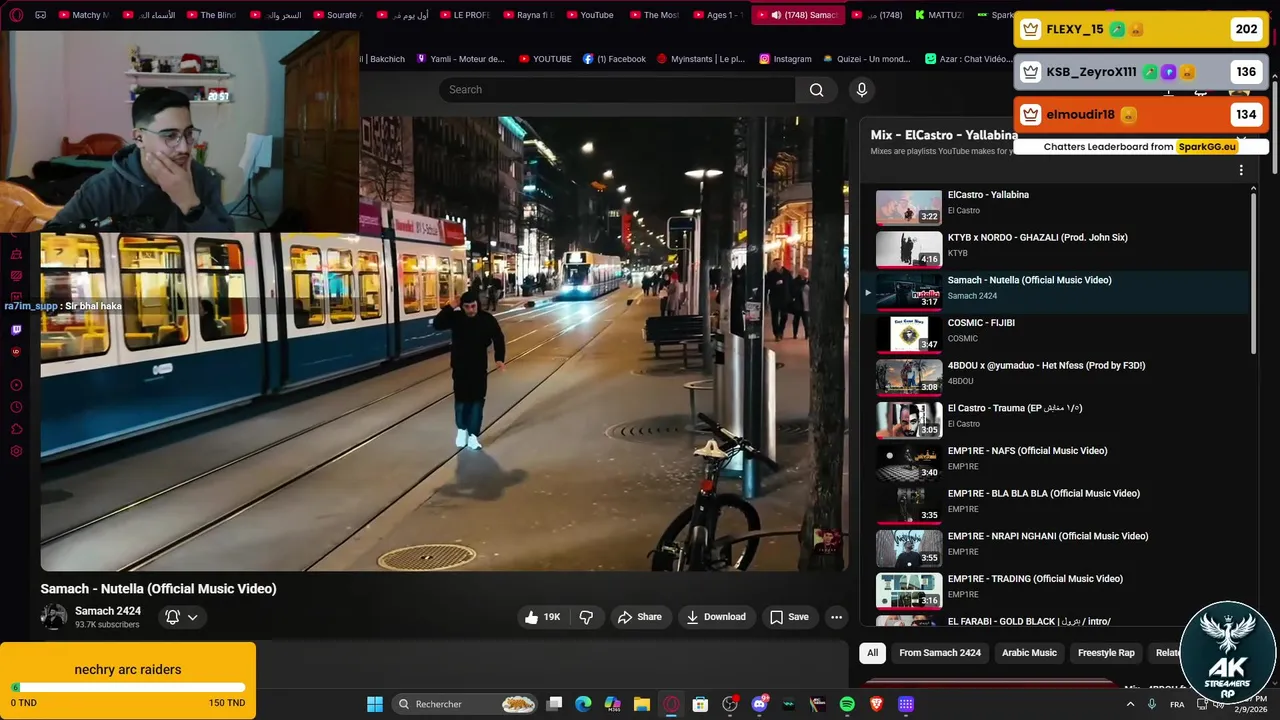Select the All filter chip

(x=872, y=653)
